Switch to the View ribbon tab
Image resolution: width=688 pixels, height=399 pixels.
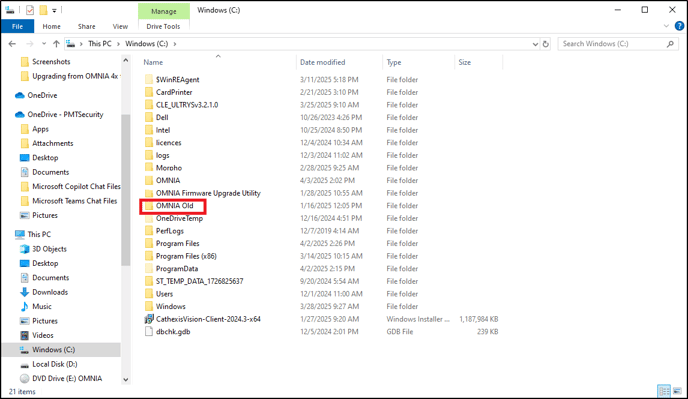120,26
